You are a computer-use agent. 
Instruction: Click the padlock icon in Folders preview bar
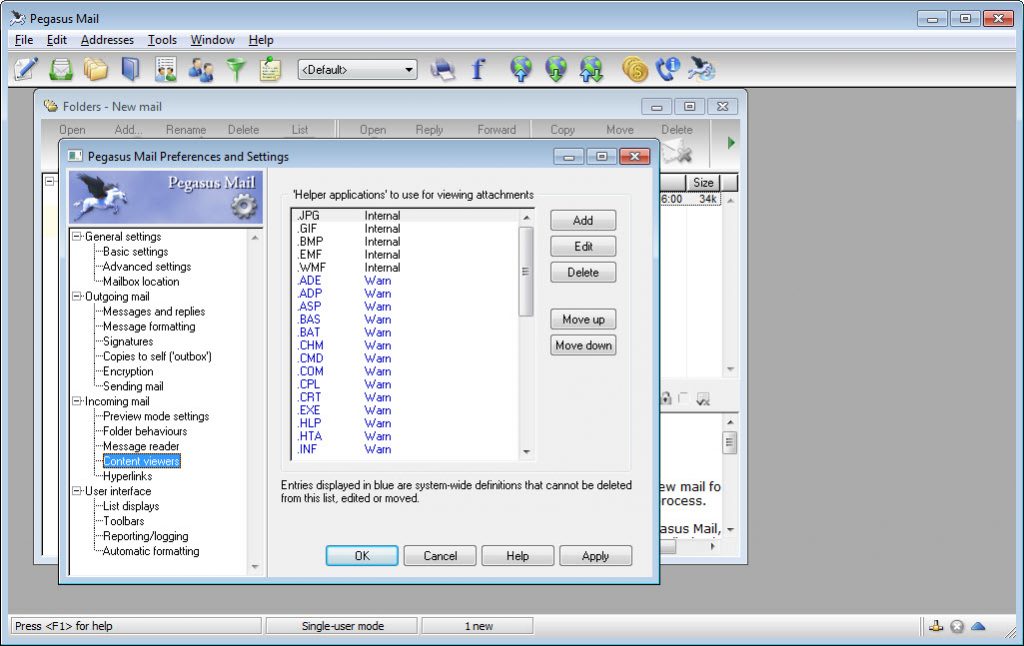(665, 398)
